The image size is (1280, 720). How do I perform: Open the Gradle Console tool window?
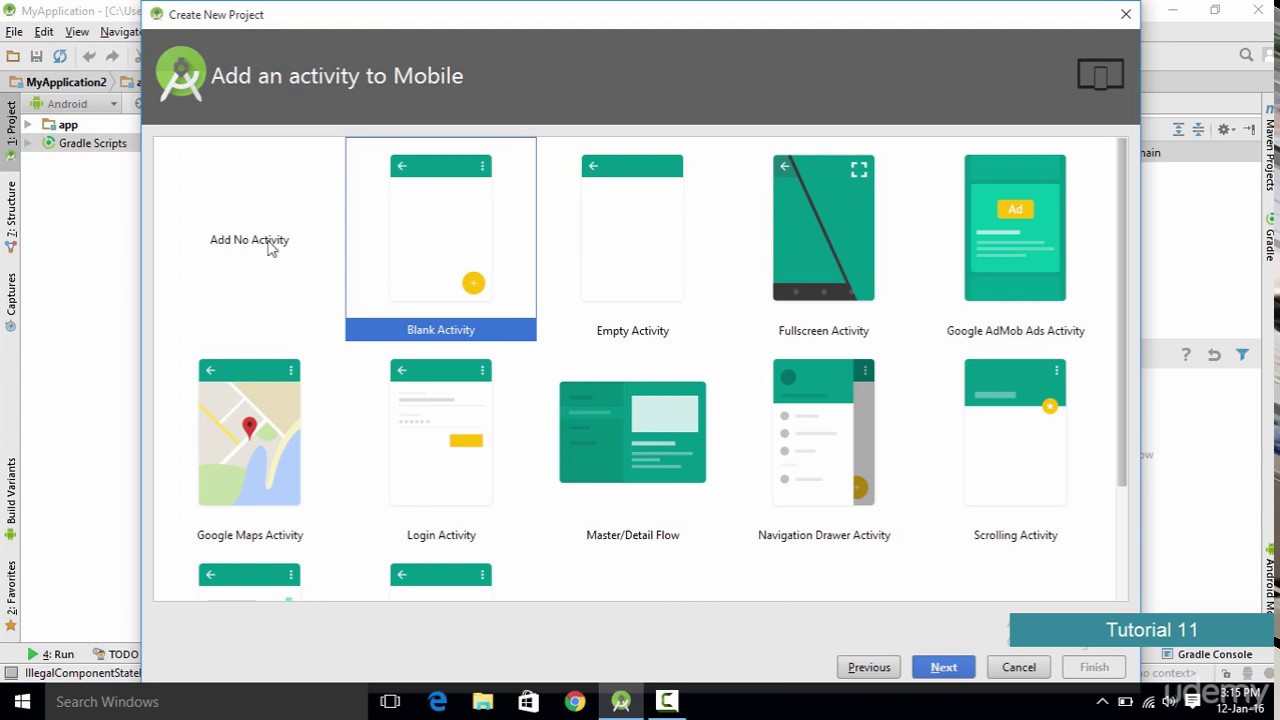1207,654
